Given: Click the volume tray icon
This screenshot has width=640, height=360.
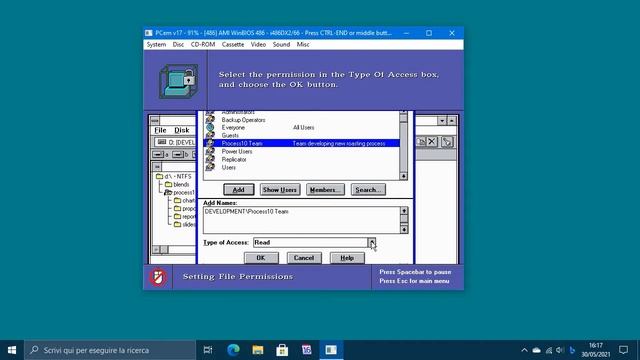Looking at the screenshot, I should pos(560,350).
